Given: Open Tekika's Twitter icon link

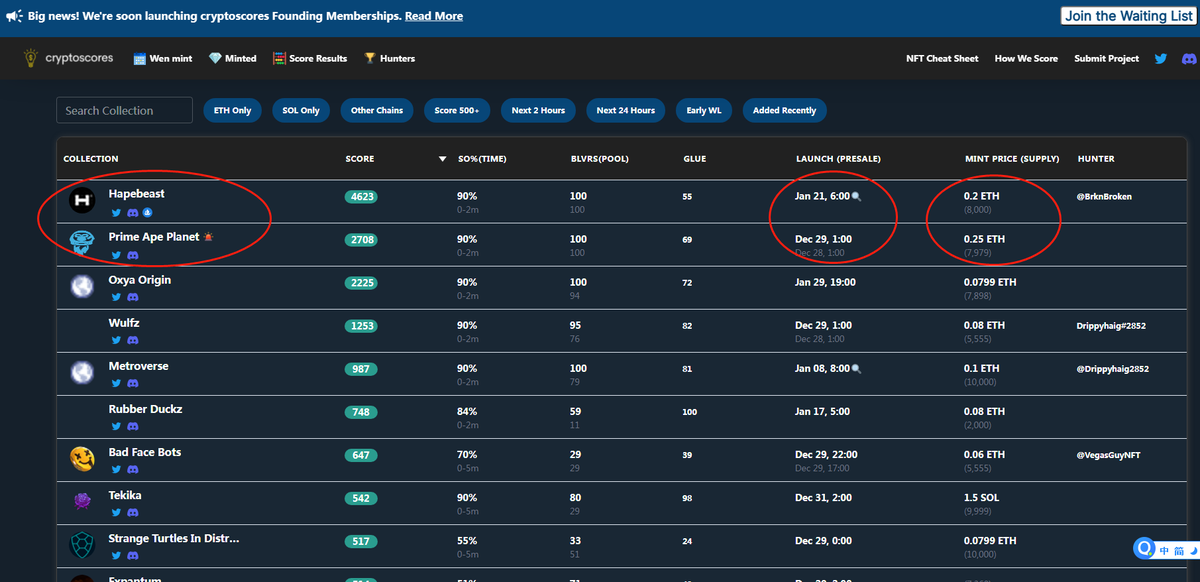Looking at the screenshot, I should click(116, 513).
